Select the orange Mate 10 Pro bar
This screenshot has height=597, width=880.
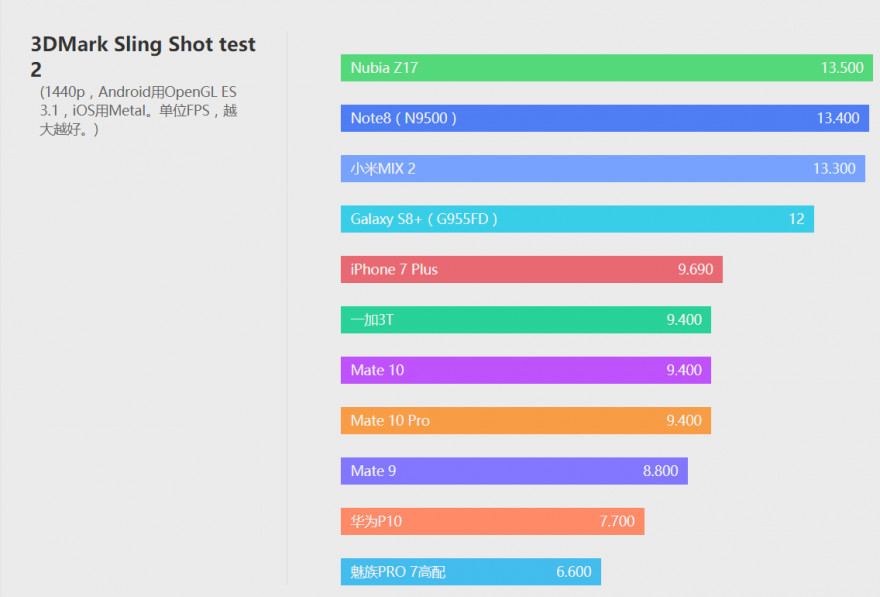tap(525, 421)
